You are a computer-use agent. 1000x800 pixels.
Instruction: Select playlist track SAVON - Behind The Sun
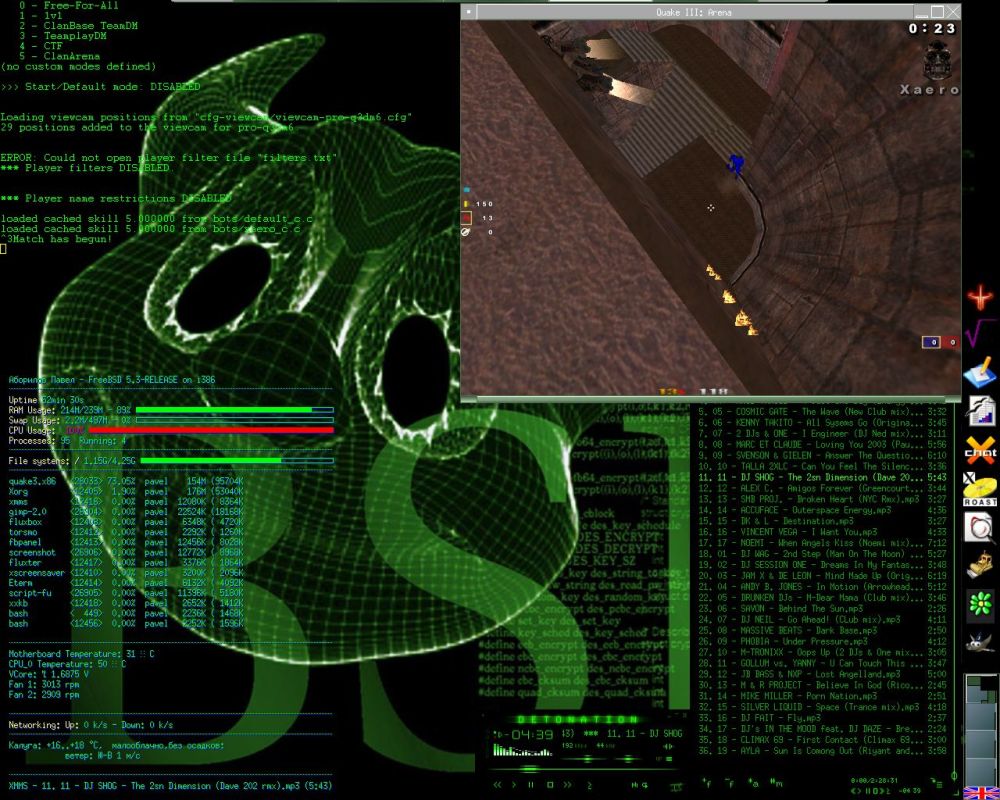click(822, 609)
